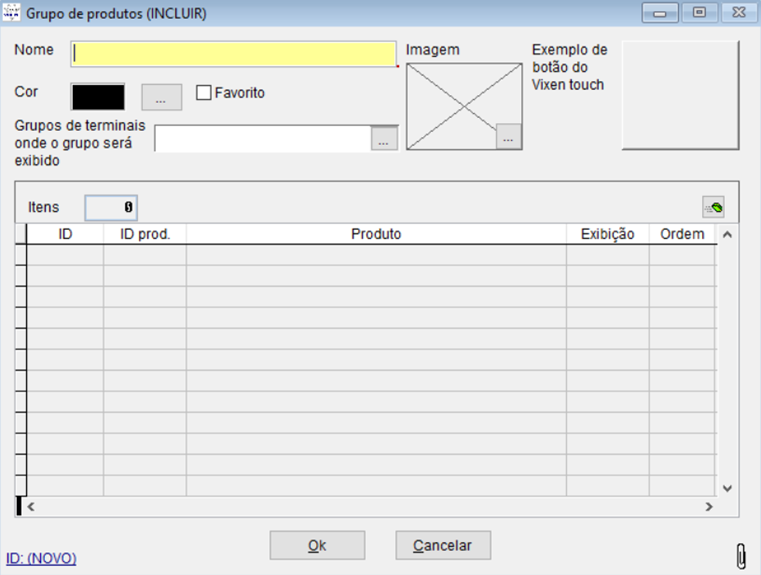Click the Produto column header

[376, 234]
